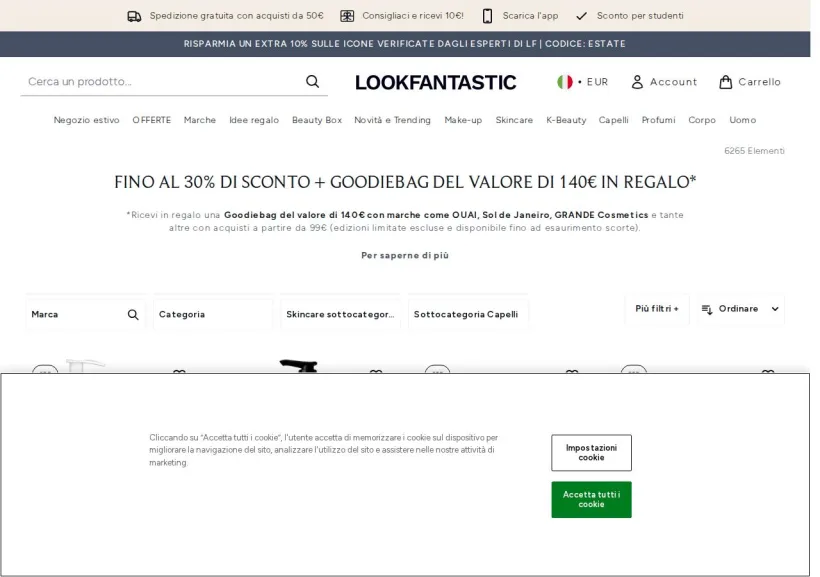Click Impostazioni cookie button
820x577 pixels.
coord(591,452)
